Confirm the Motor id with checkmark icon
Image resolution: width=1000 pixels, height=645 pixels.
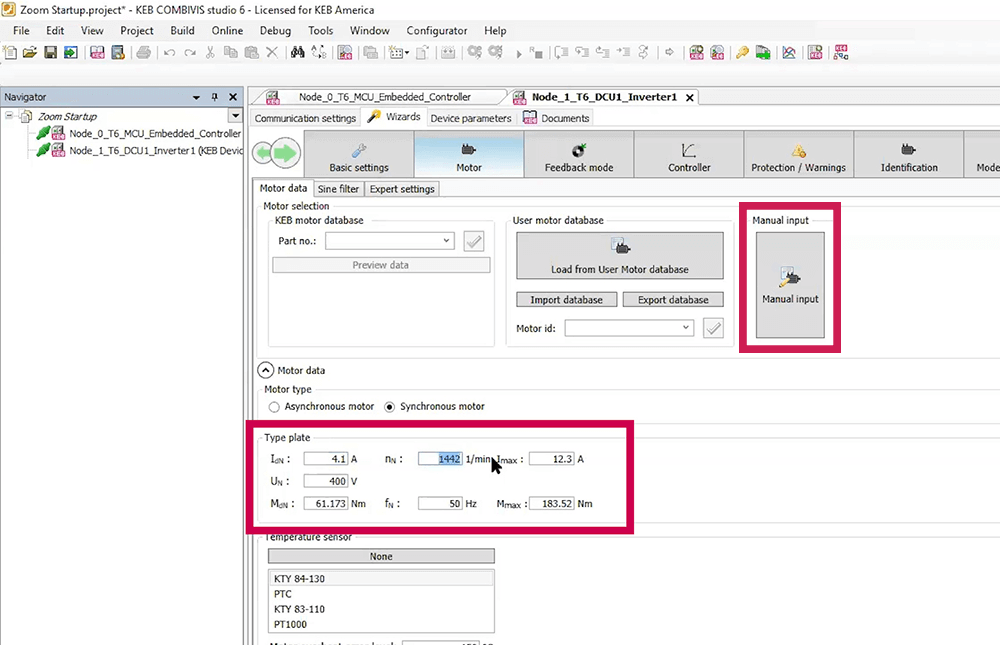pos(713,329)
